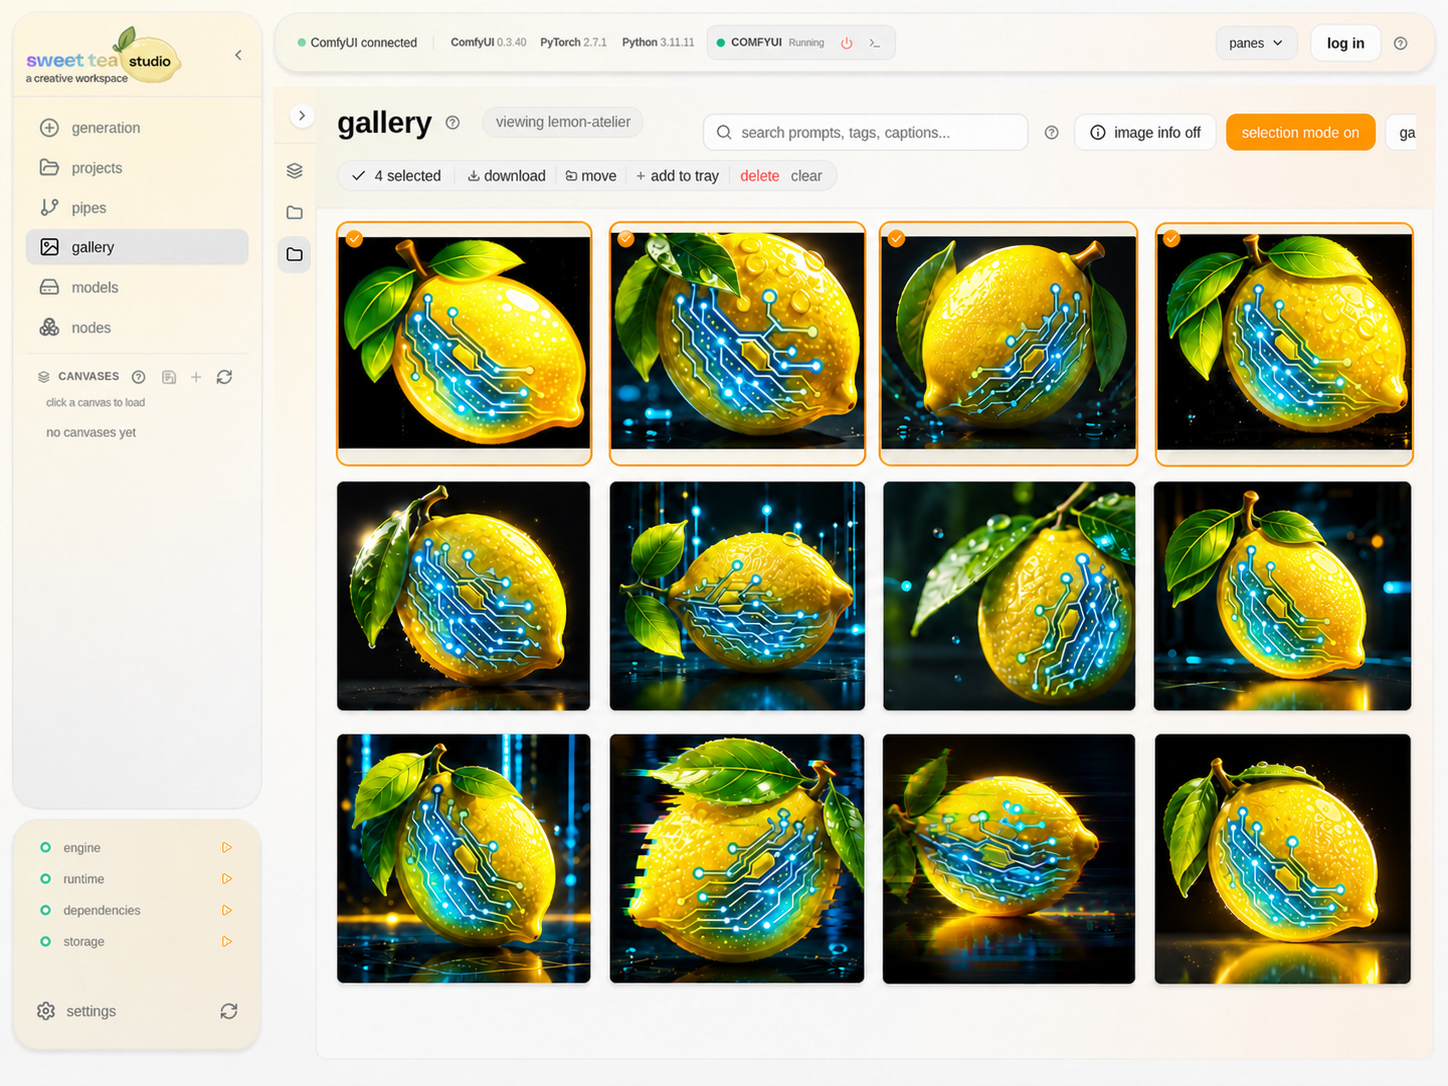
Task: Download the selected images
Action: tap(506, 176)
